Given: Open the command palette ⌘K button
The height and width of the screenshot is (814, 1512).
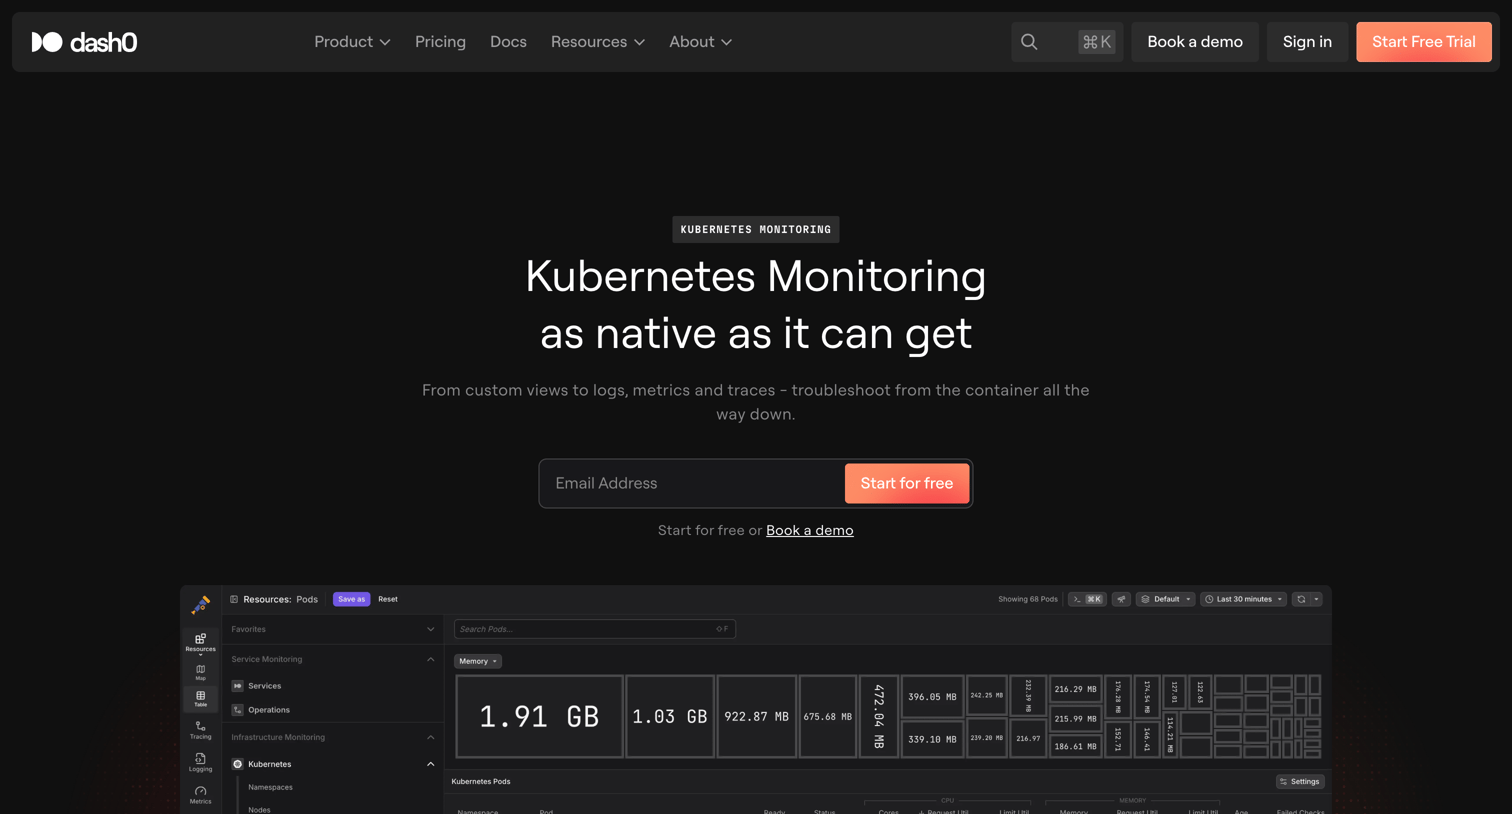Looking at the screenshot, I should (1087, 599).
